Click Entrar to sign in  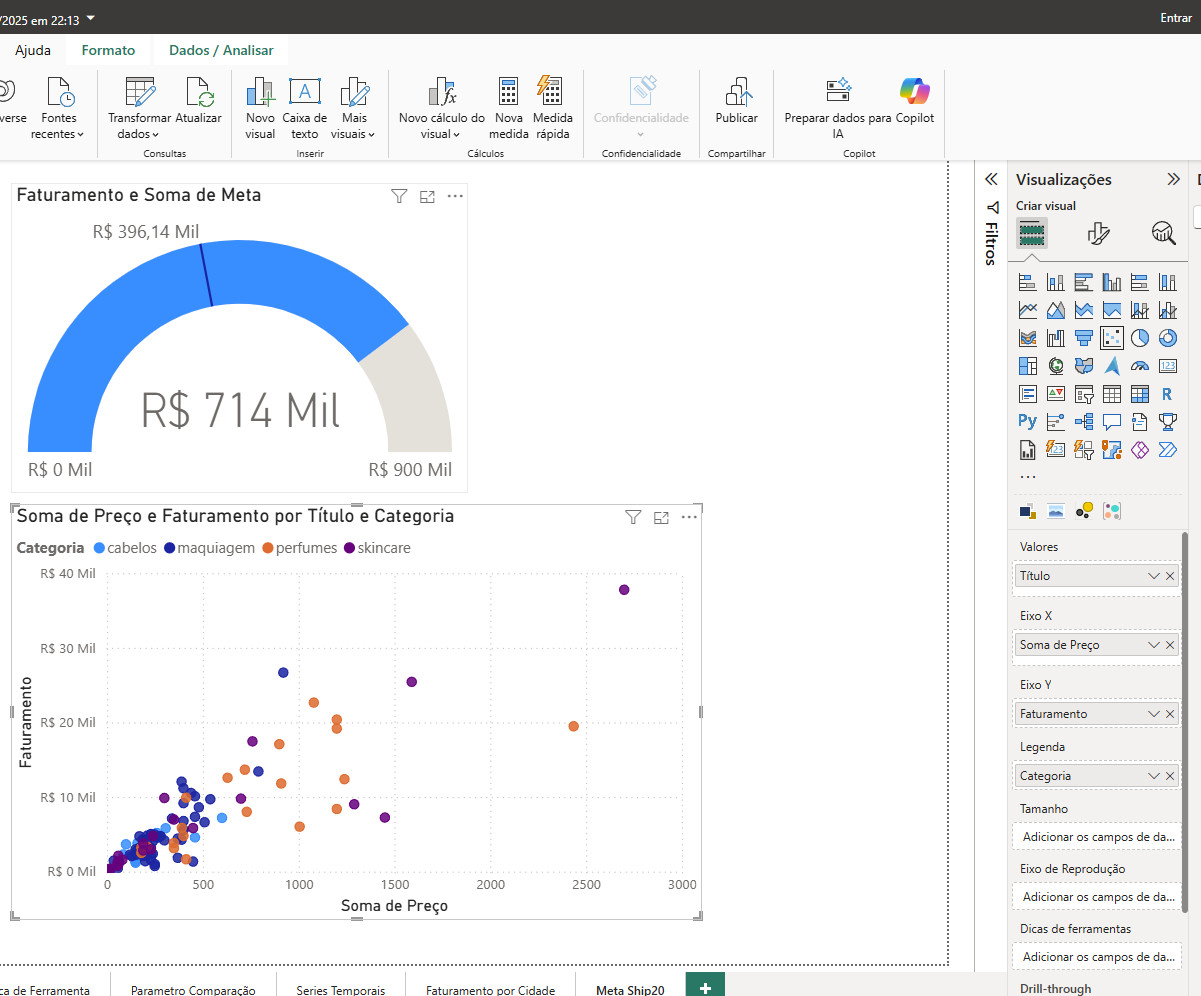[1176, 18]
